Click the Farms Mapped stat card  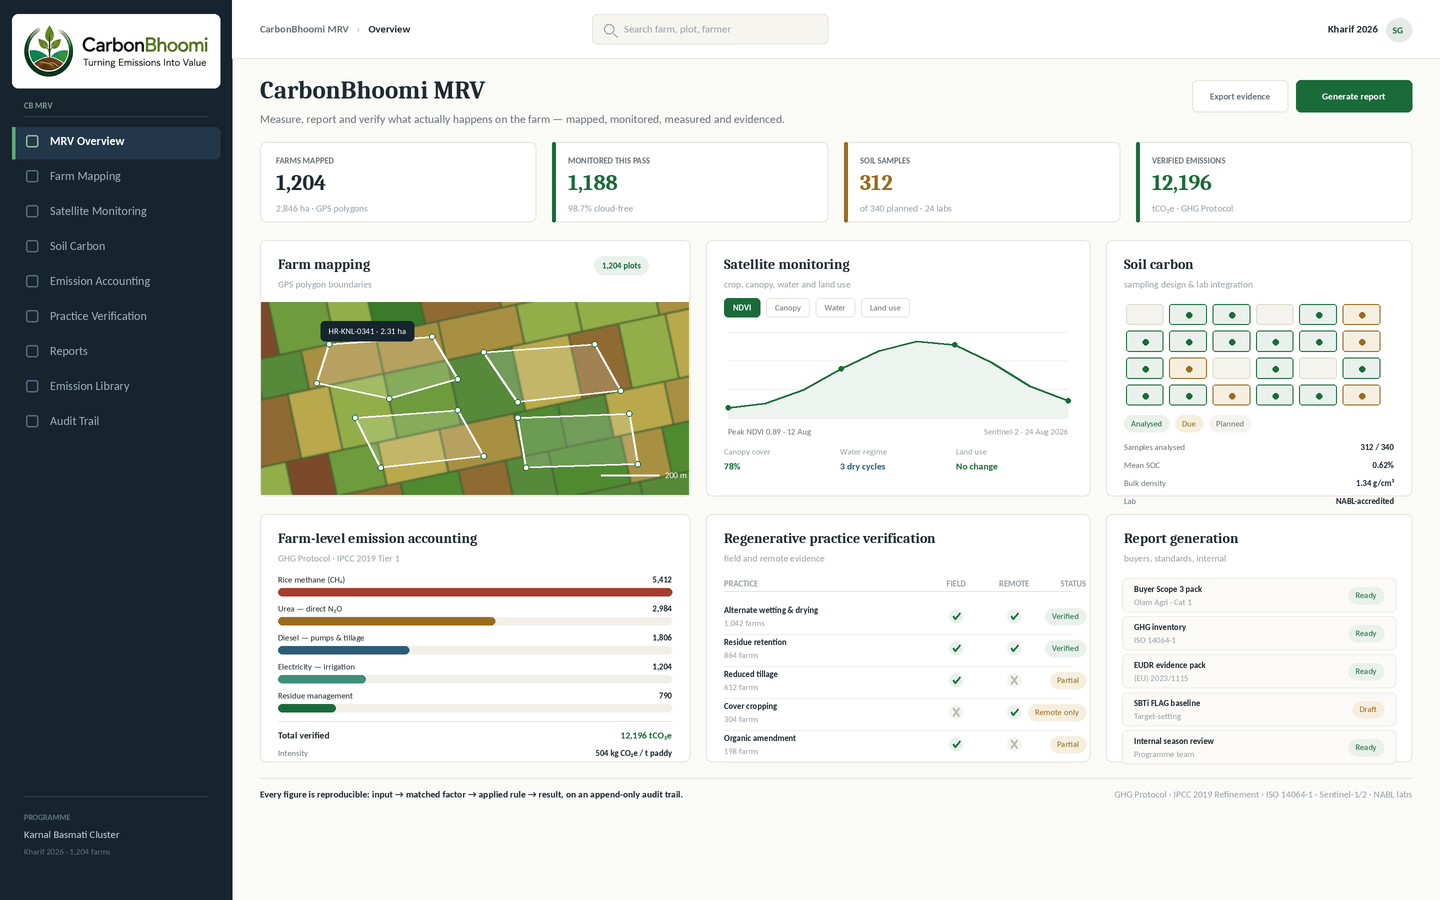[398, 182]
